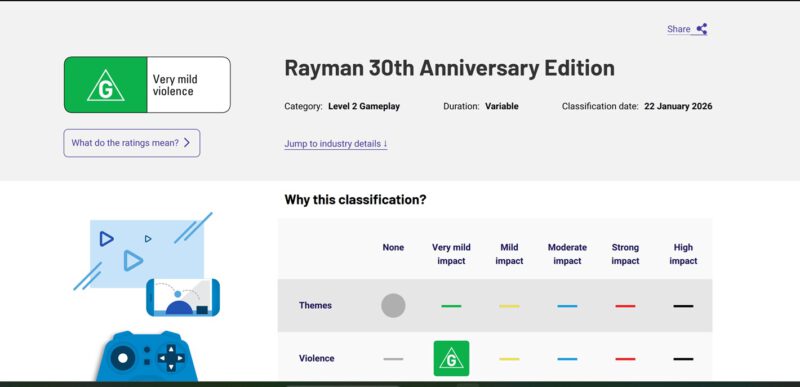Image resolution: width=800 pixels, height=387 pixels.
Task: Click the 'High impact' column header
Action: point(683,254)
